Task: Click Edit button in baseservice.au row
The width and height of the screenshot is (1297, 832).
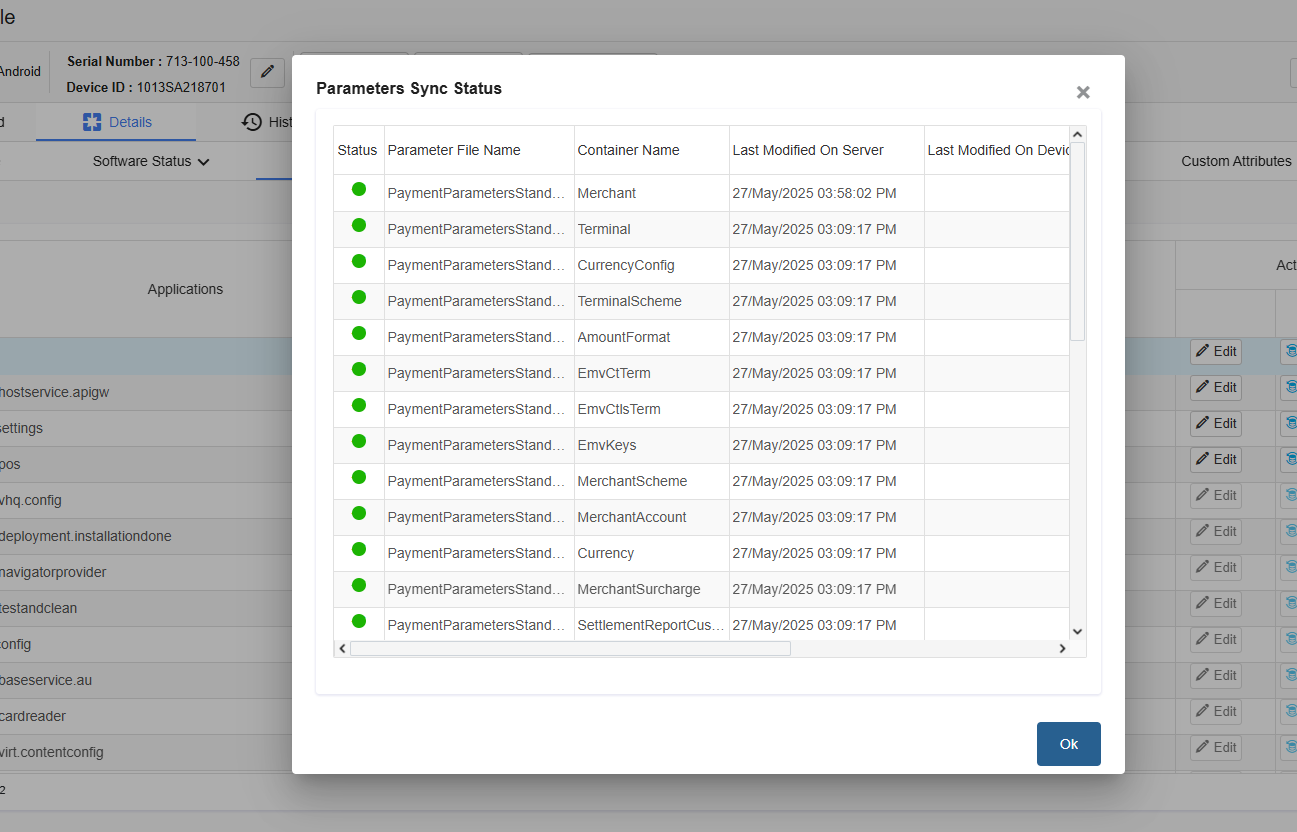Action: [1216, 675]
